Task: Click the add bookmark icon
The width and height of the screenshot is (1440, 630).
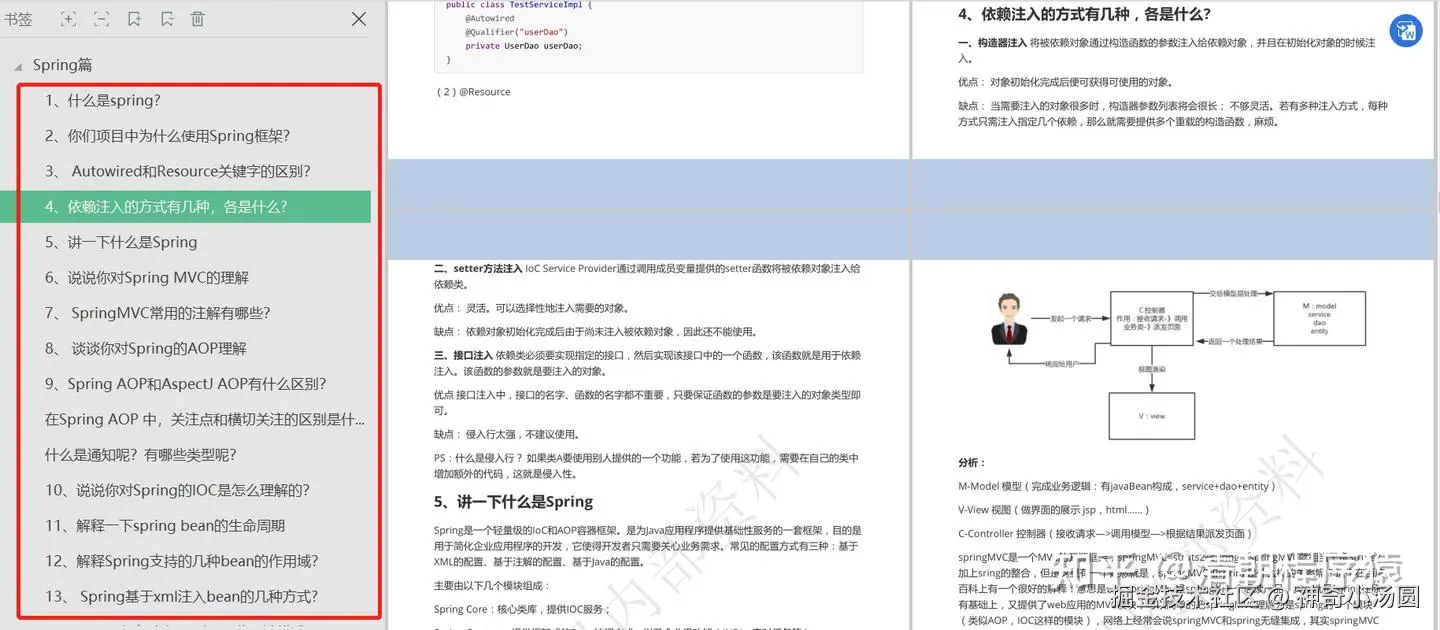Action: [x=134, y=19]
